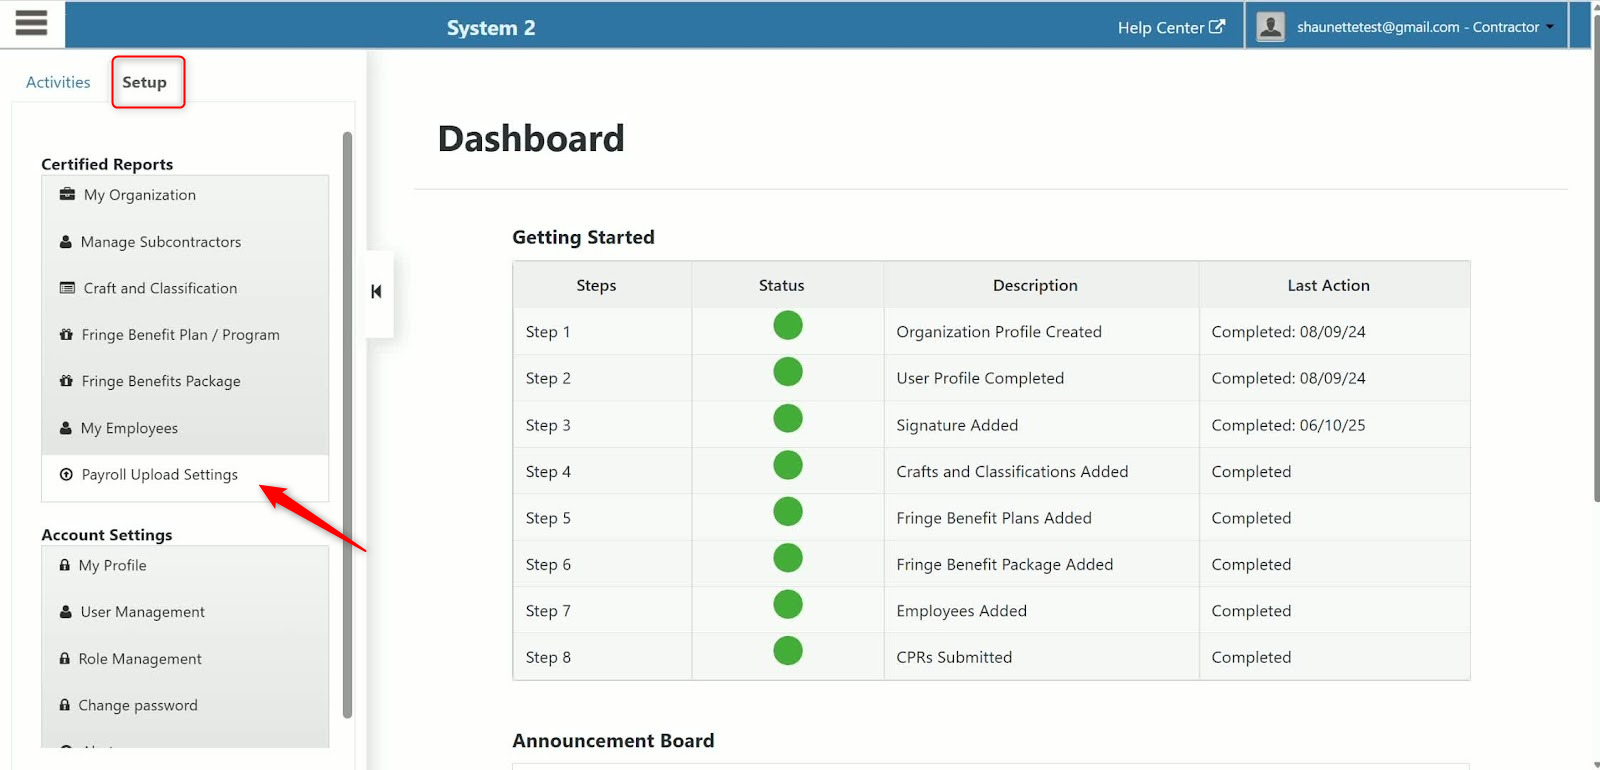This screenshot has height=770, width=1600.
Task: Click 'Organization Profile Created' description
Action: (x=999, y=332)
